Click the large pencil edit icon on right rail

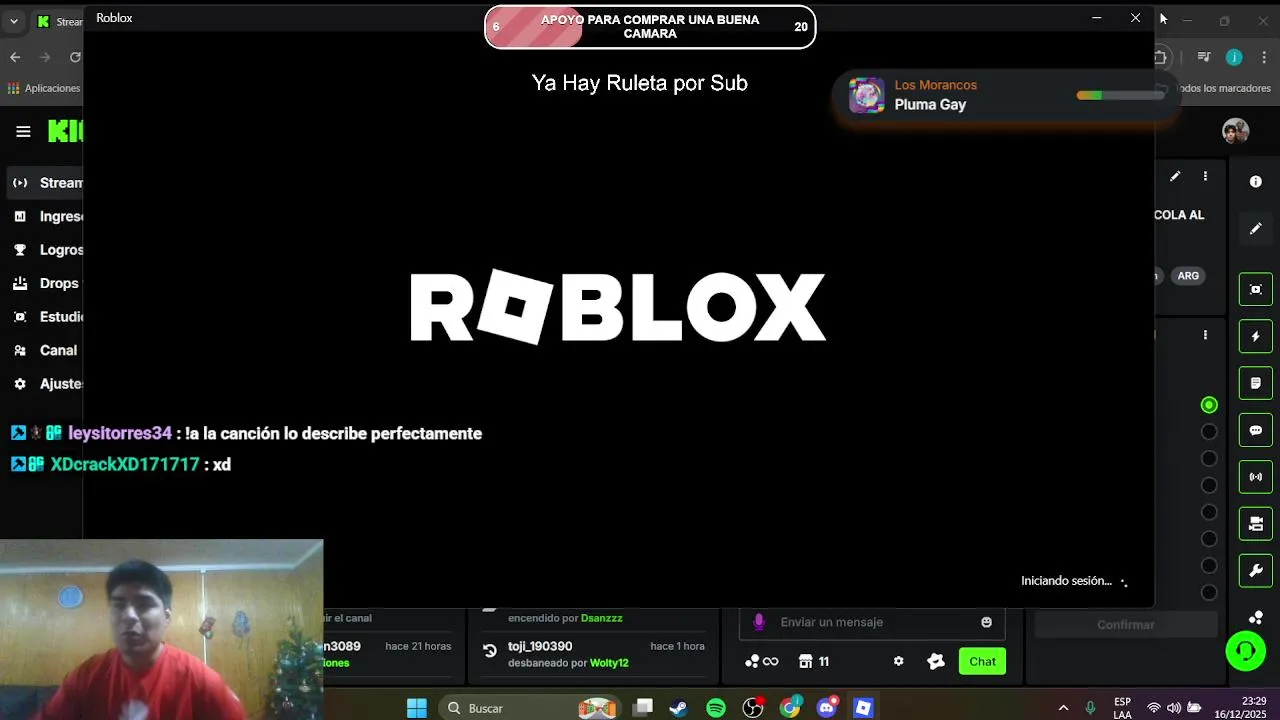coord(1255,229)
